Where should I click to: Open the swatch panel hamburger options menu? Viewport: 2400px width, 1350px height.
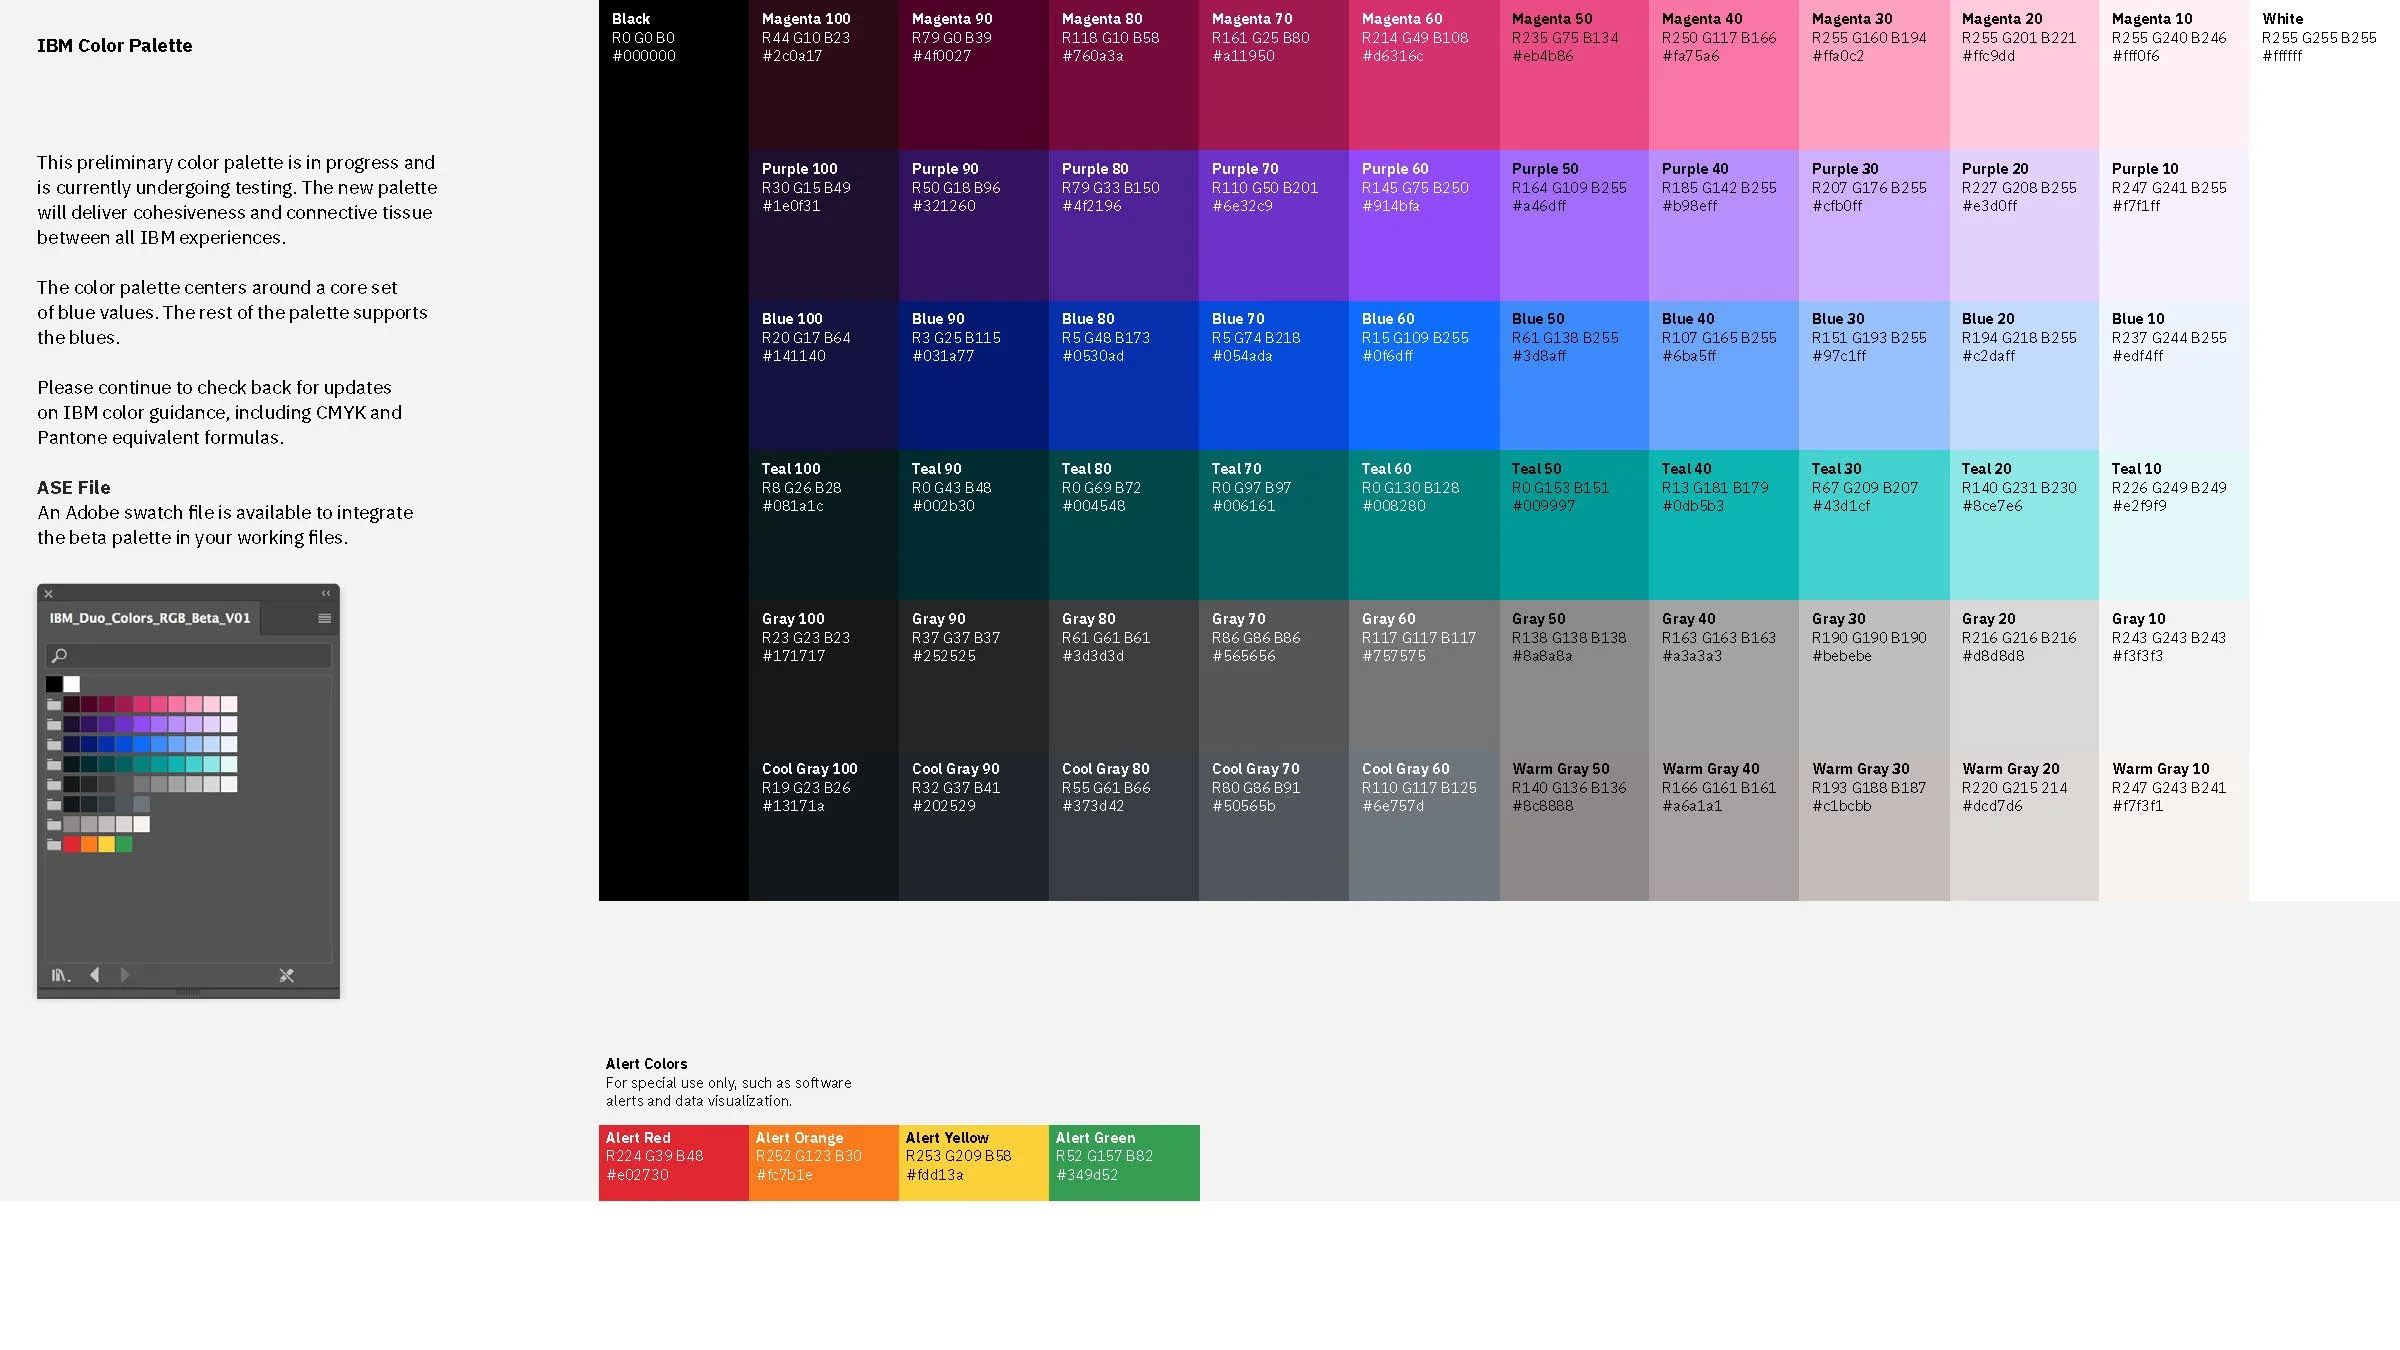coord(324,618)
